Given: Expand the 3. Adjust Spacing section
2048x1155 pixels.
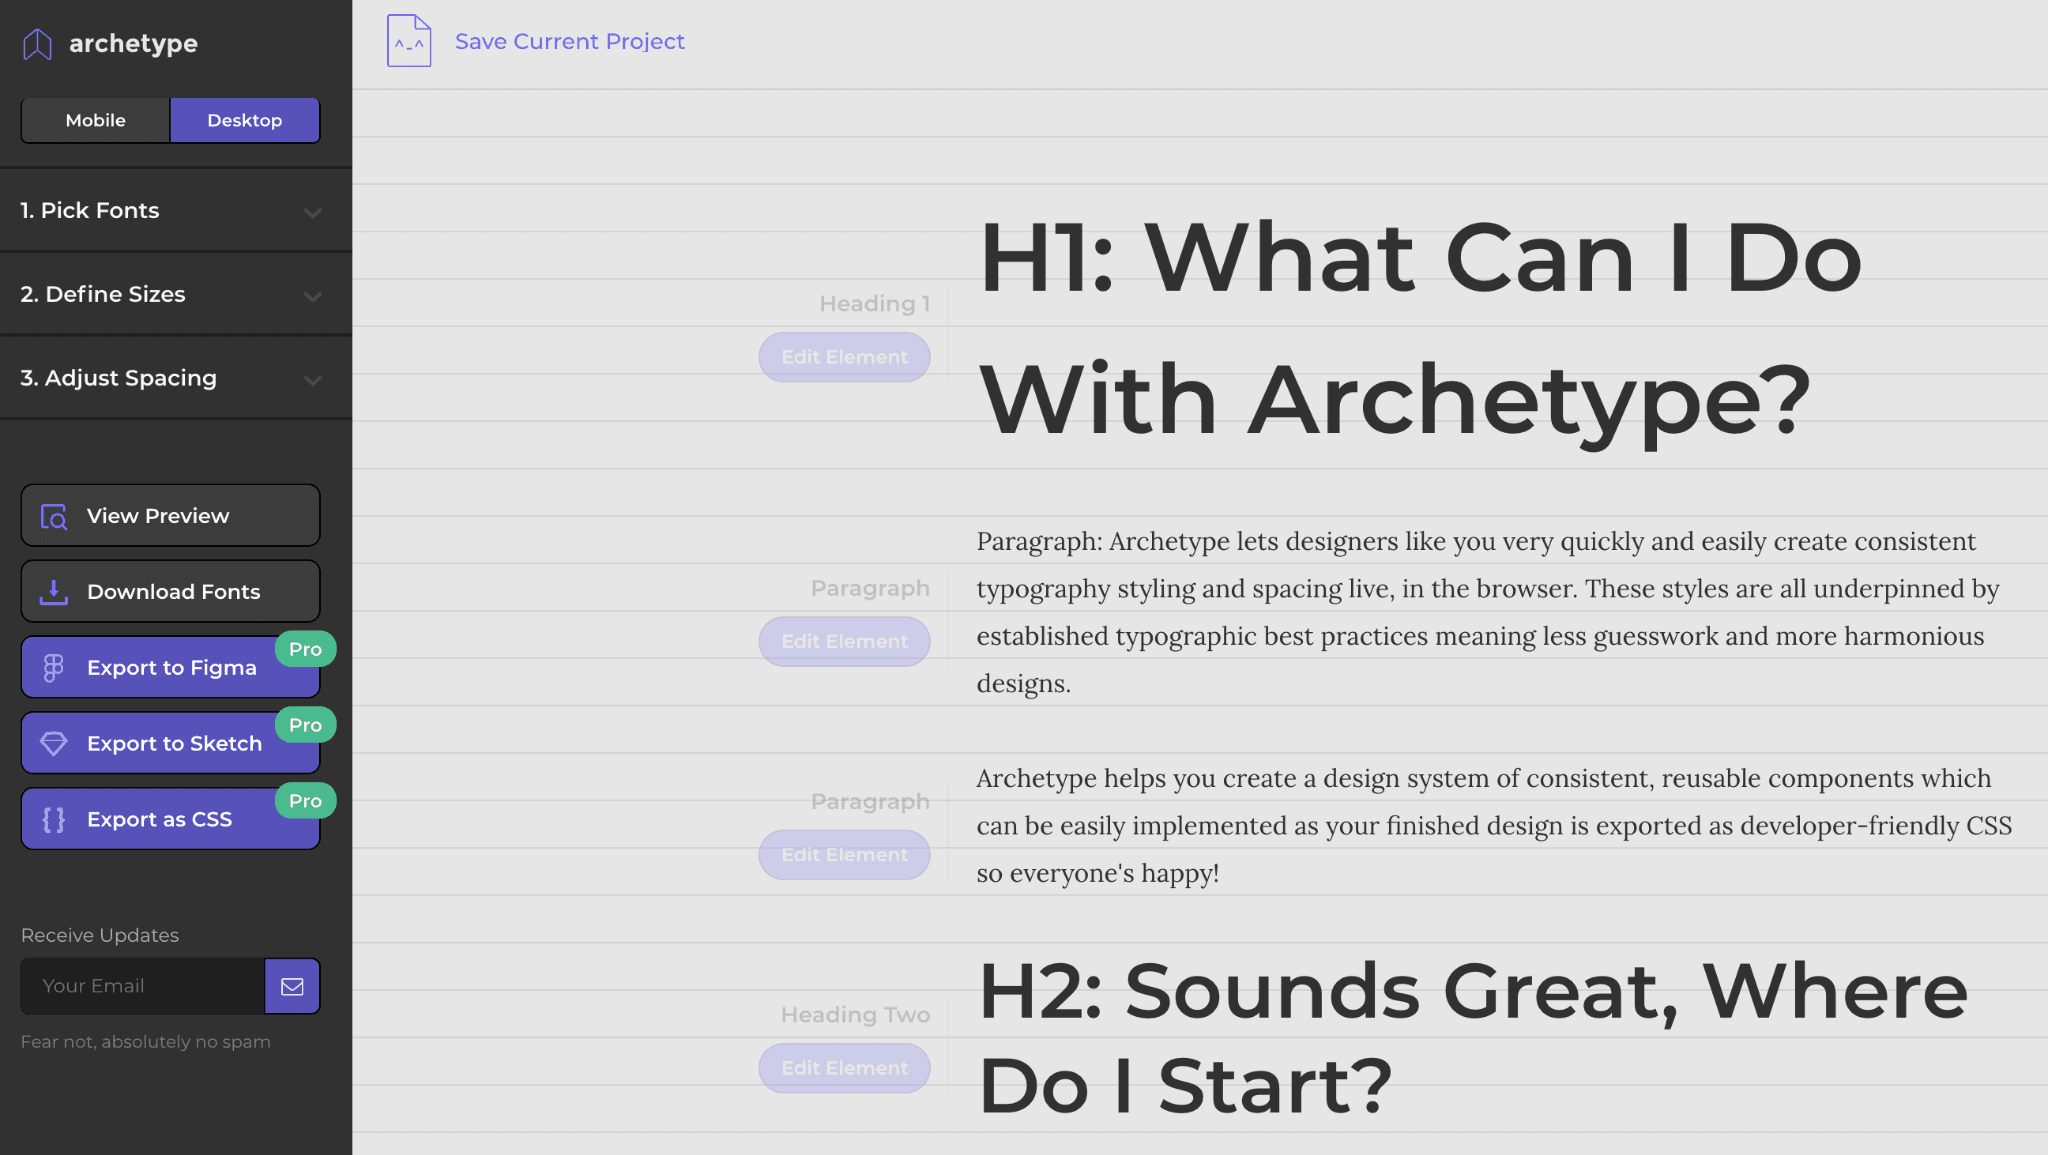Looking at the screenshot, I should pos(176,378).
